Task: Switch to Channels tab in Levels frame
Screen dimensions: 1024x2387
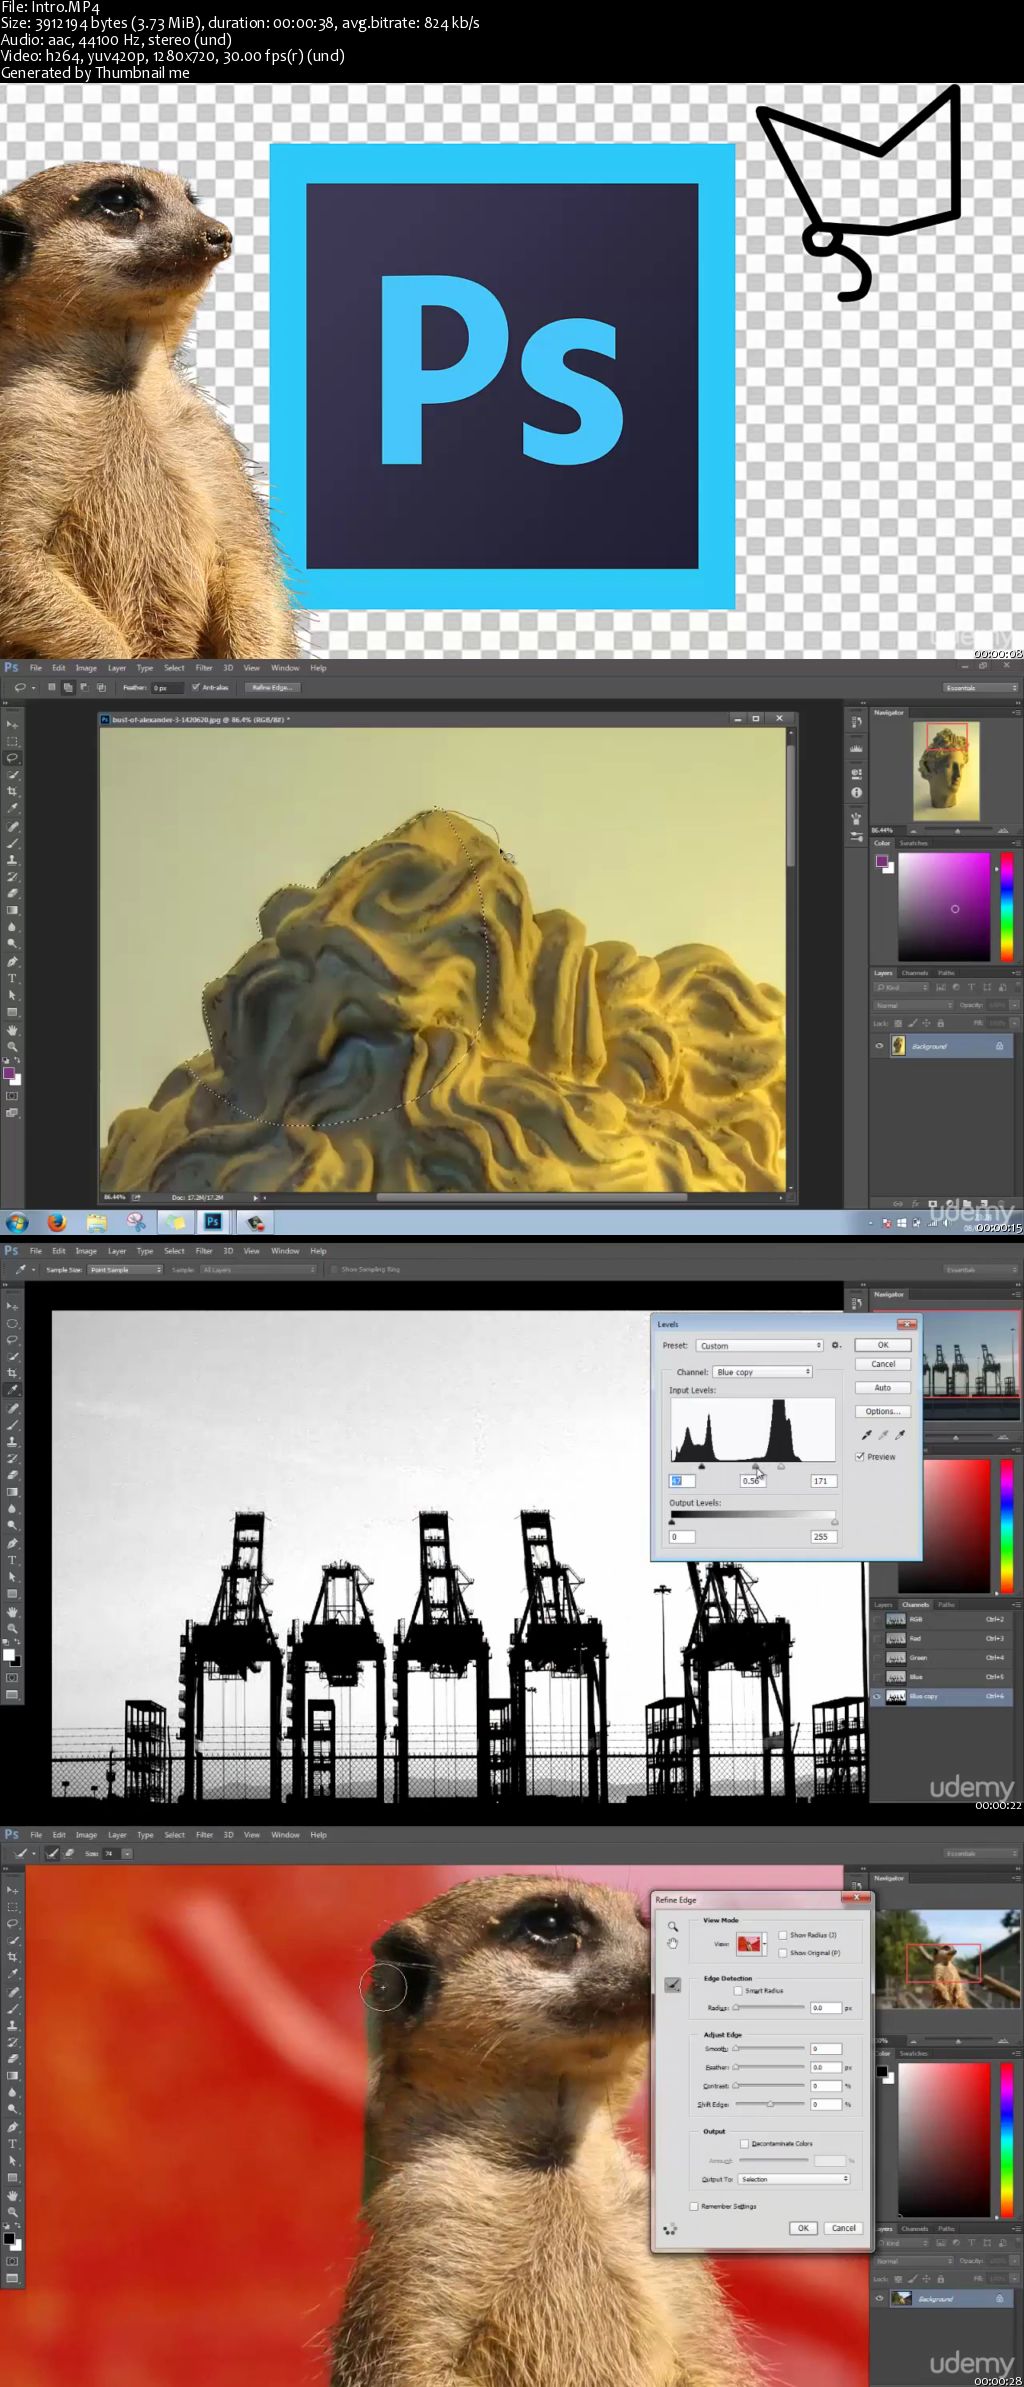Action: (915, 1605)
